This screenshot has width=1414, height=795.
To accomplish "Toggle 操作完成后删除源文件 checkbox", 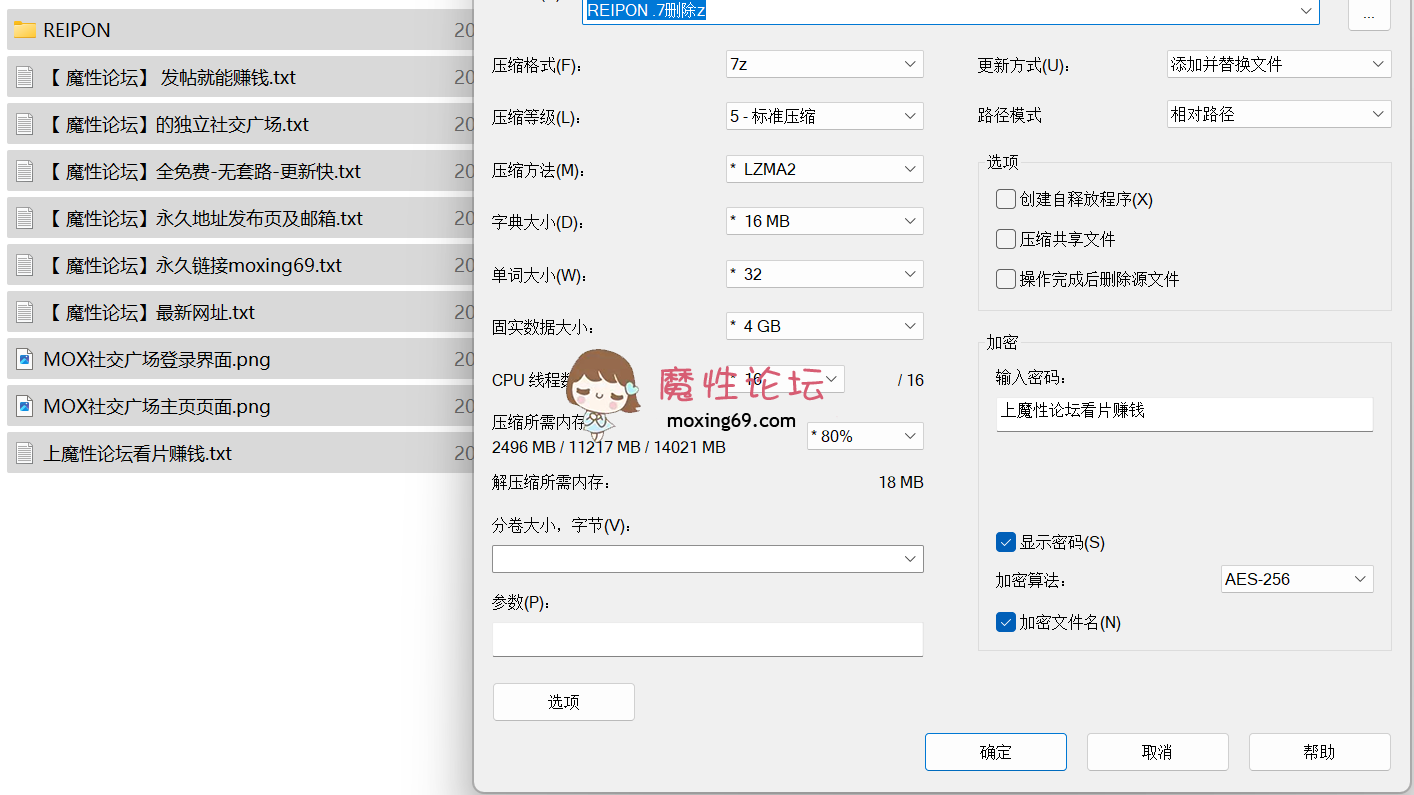I will point(1006,279).
